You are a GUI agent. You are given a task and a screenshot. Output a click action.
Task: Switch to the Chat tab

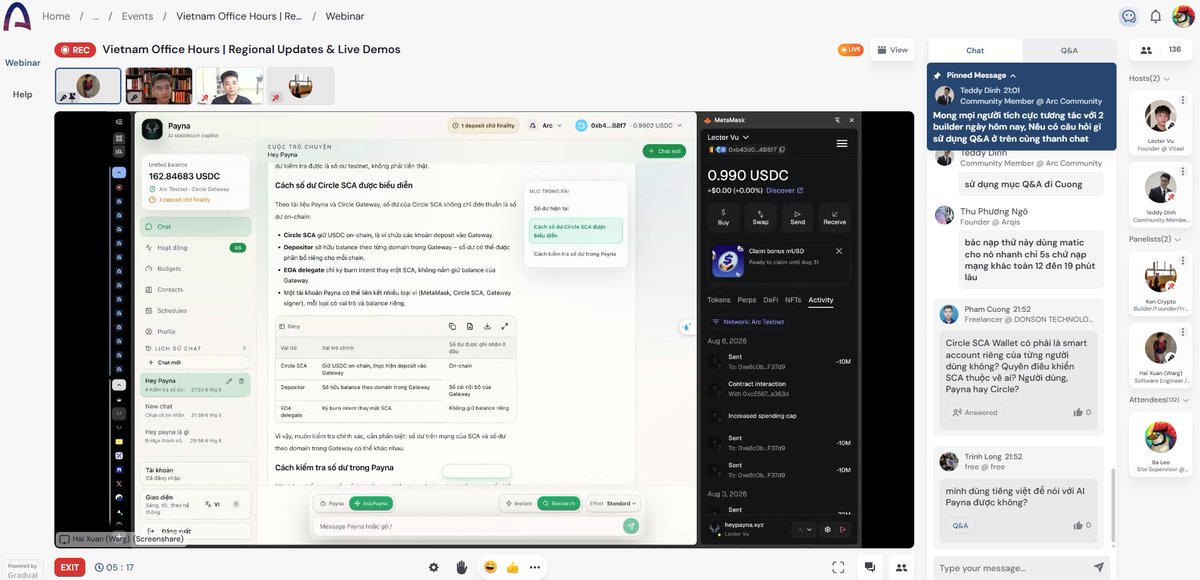click(x=975, y=50)
